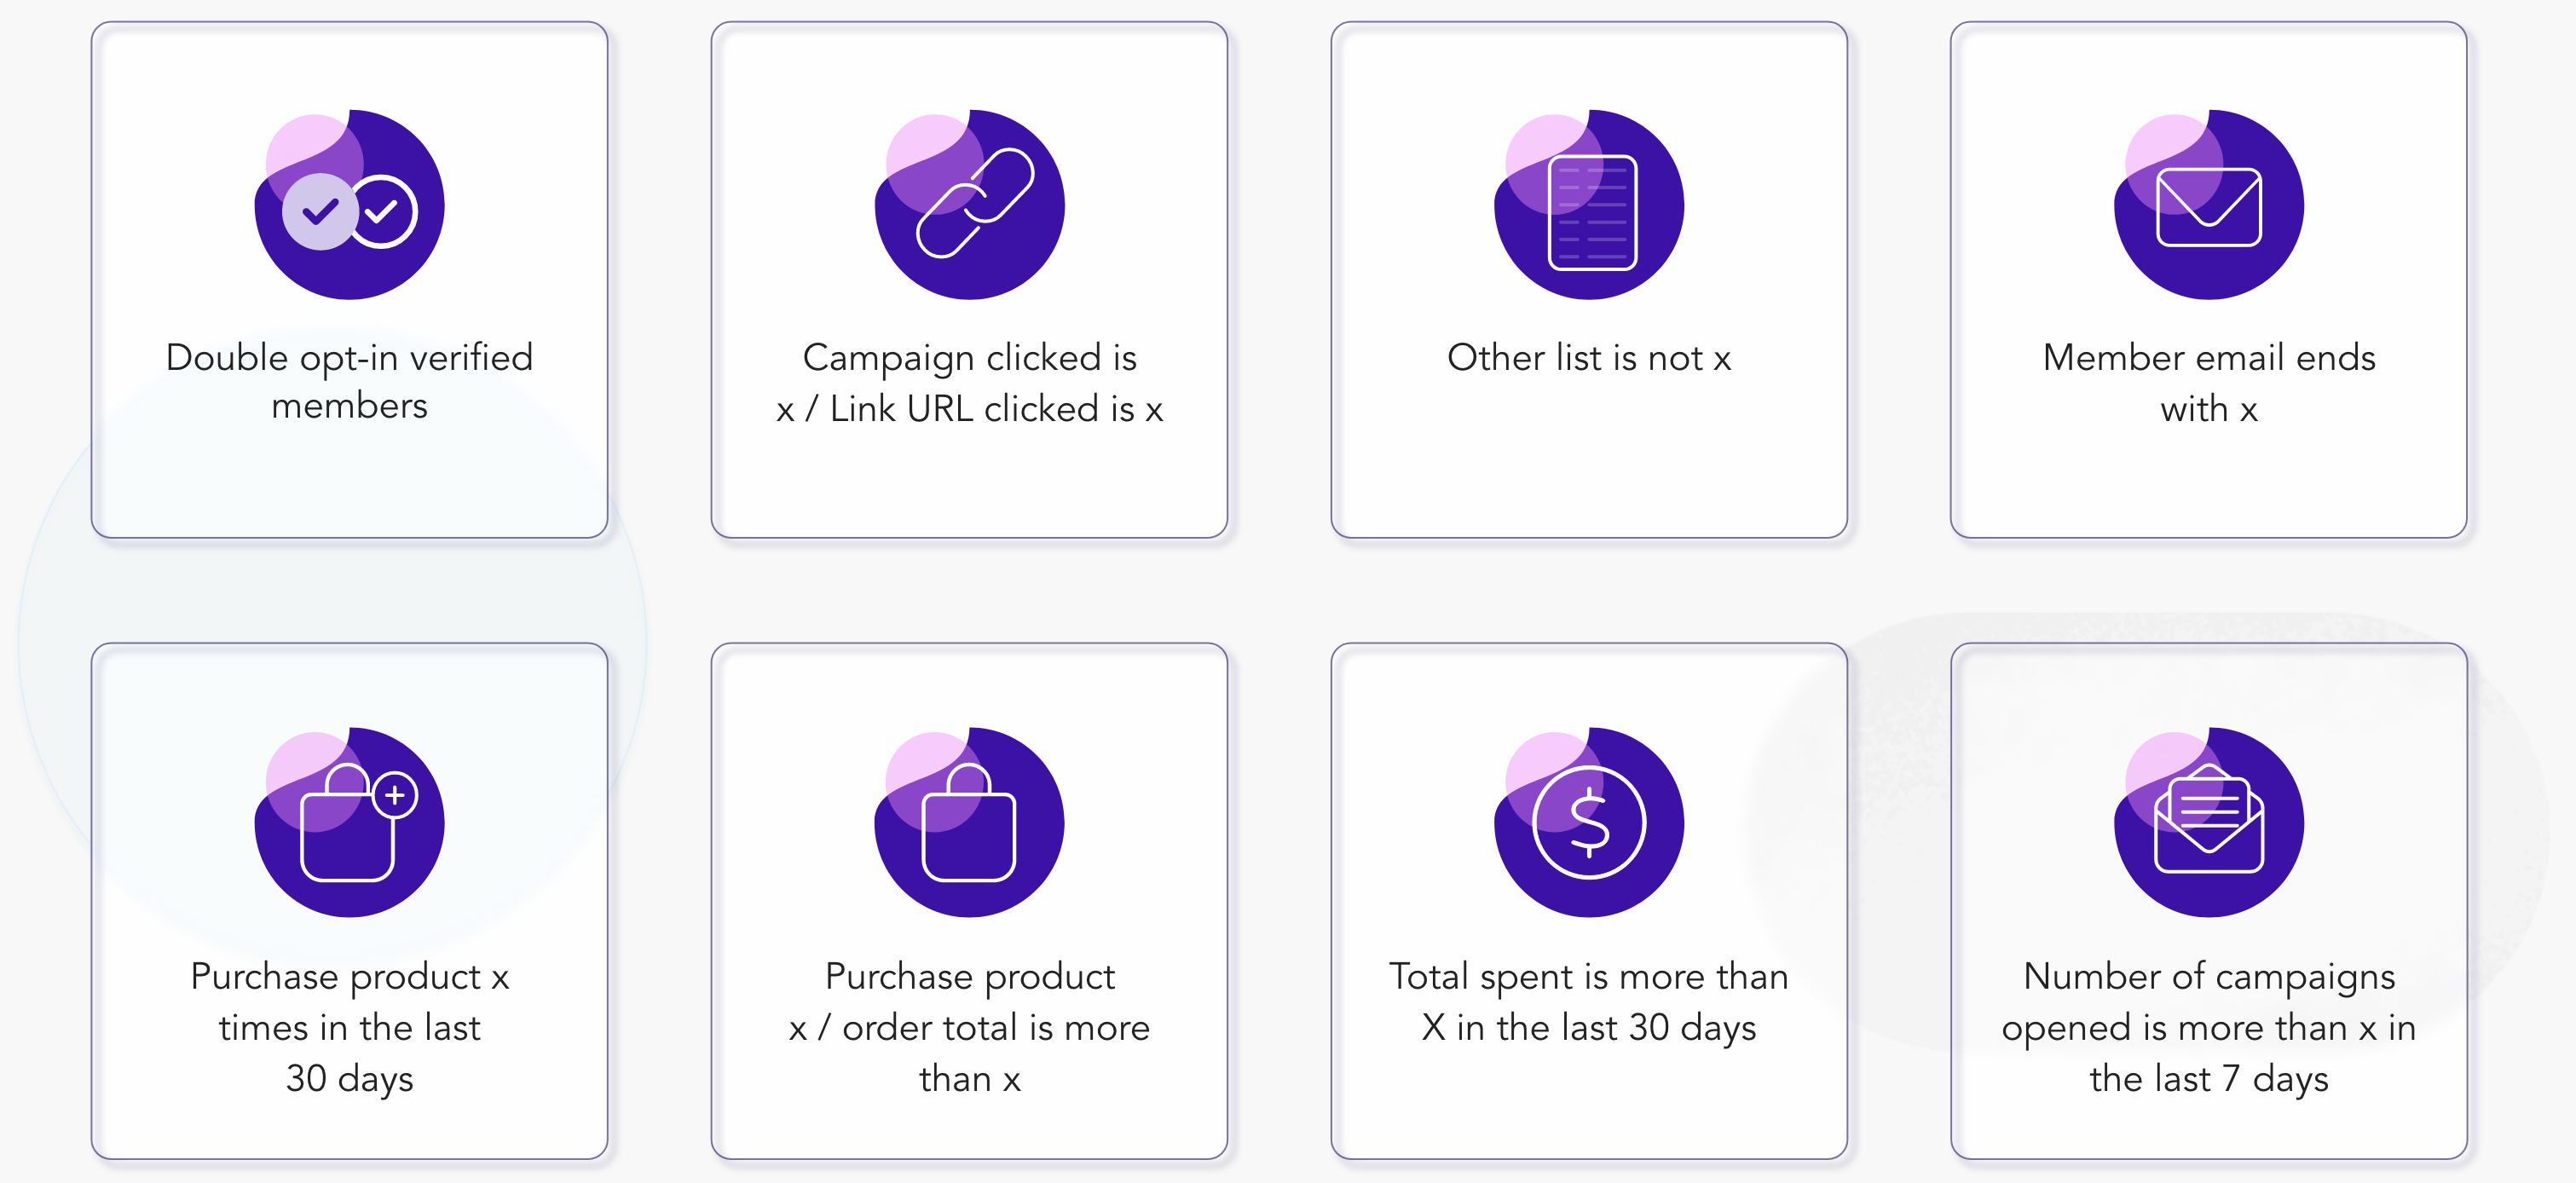The image size is (2576, 1183).
Task: Select 'Double opt-in verified members' text
Action: click(349, 381)
